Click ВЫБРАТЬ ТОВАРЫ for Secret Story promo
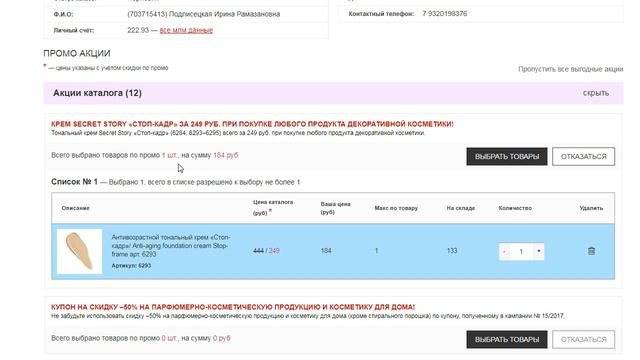This screenshot has height=360, width=640. pyautogui.click(x=507, y=156)
